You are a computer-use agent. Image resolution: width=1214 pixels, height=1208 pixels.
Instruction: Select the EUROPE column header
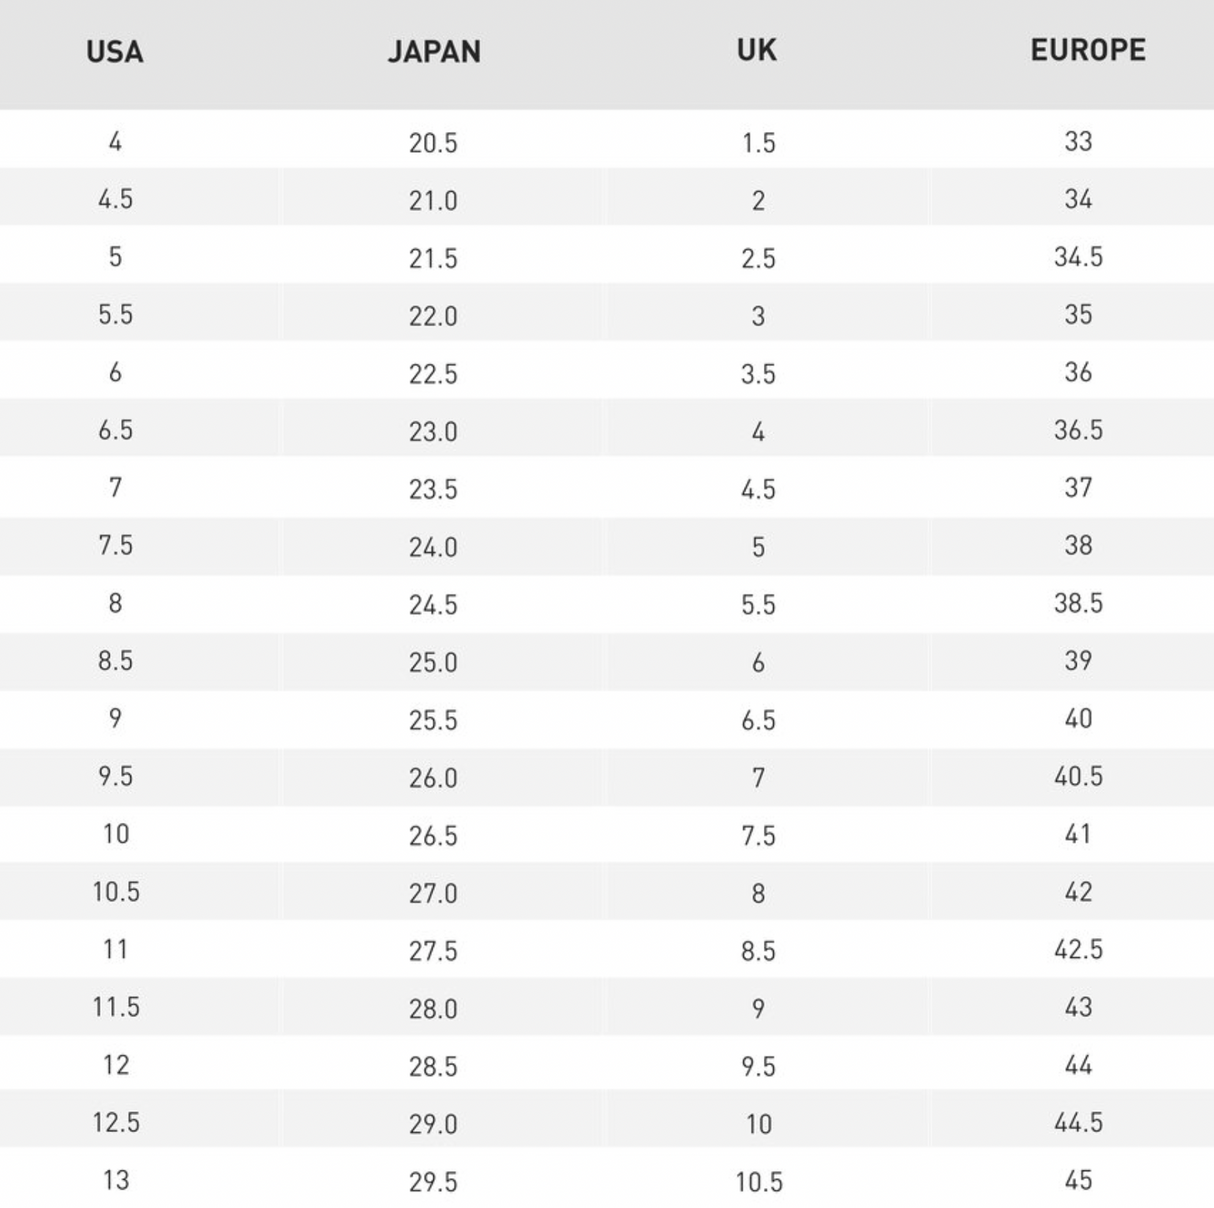point(1088,50)
